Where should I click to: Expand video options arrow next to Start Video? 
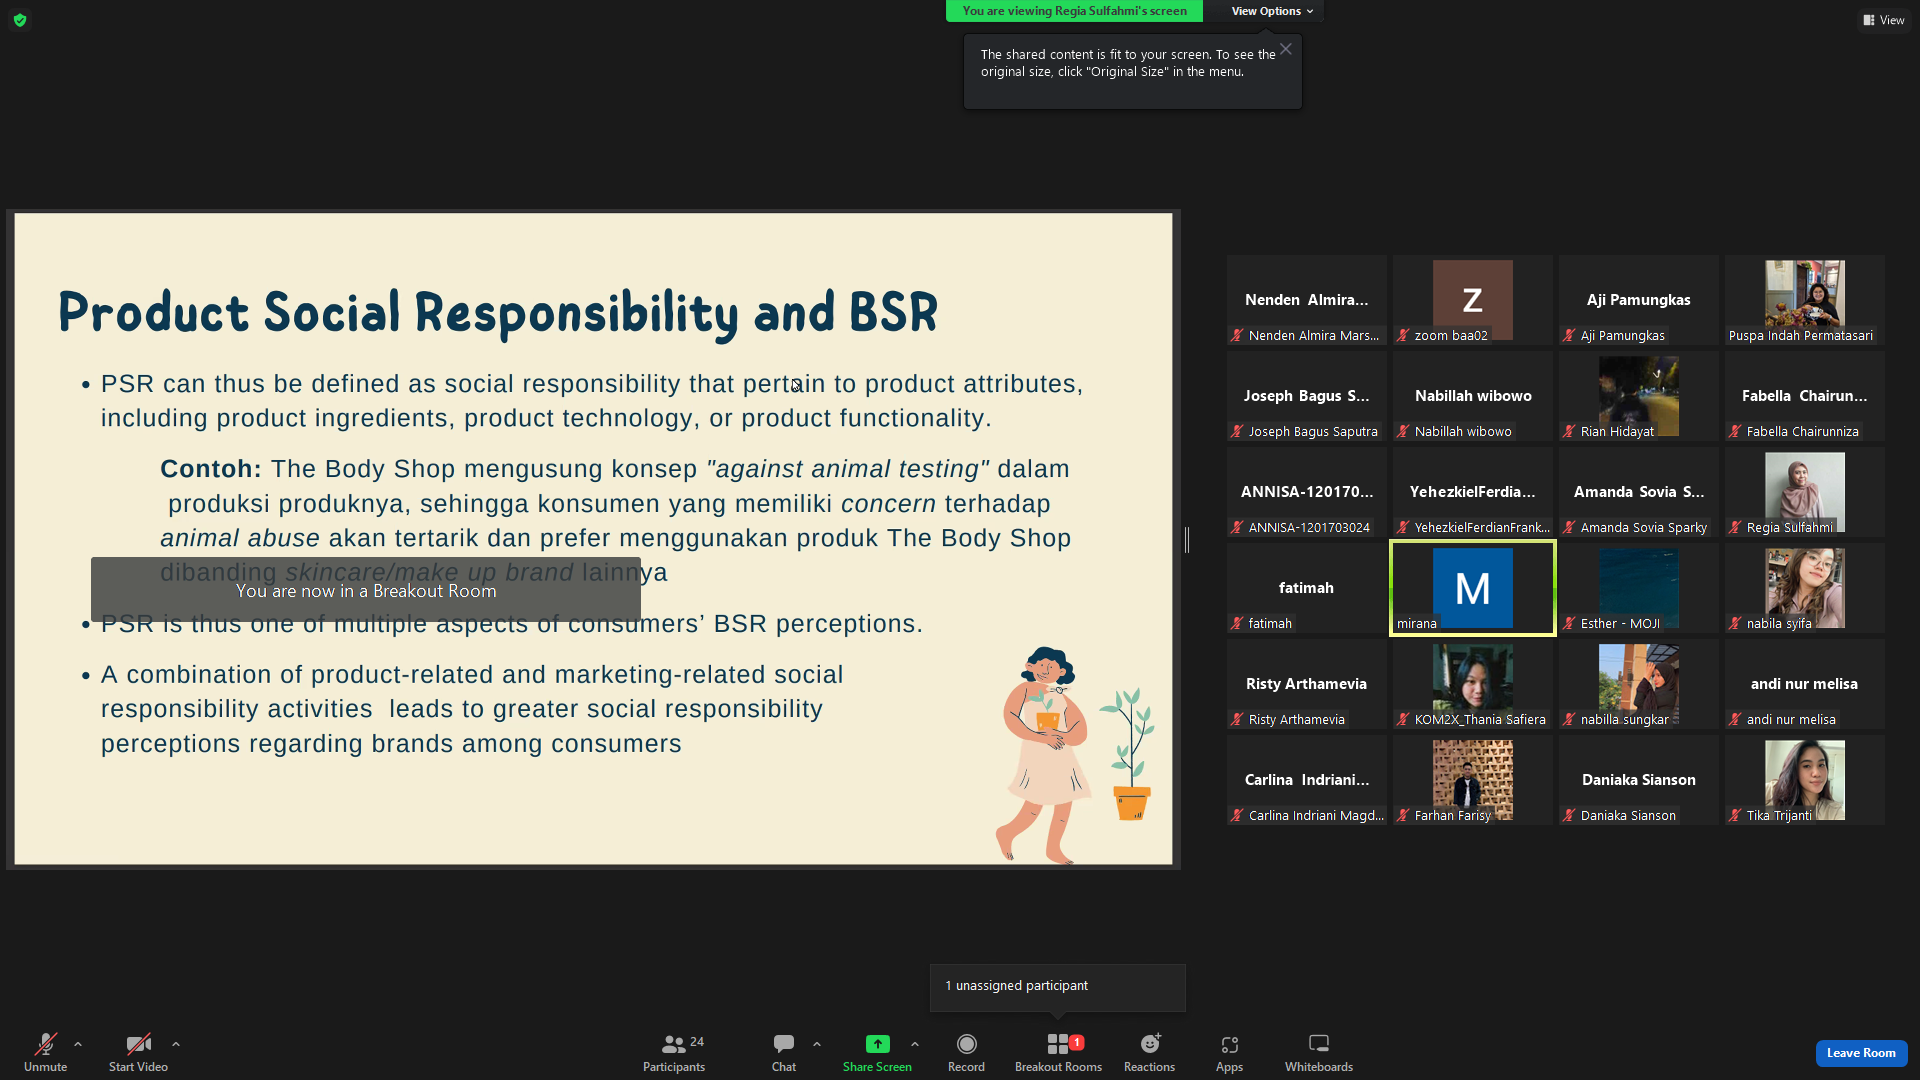176,1044
